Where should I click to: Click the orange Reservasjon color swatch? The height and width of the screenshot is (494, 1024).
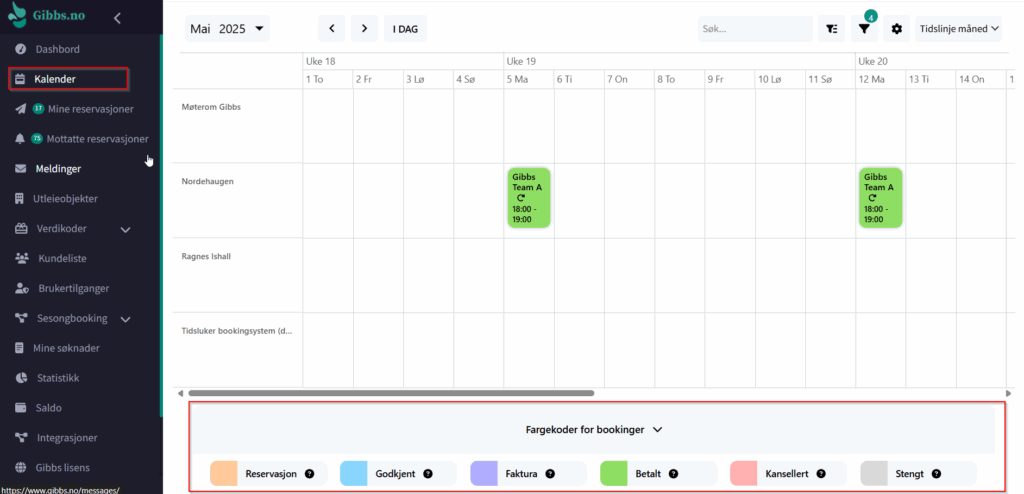pyautogui.click(x=223, y=473)
